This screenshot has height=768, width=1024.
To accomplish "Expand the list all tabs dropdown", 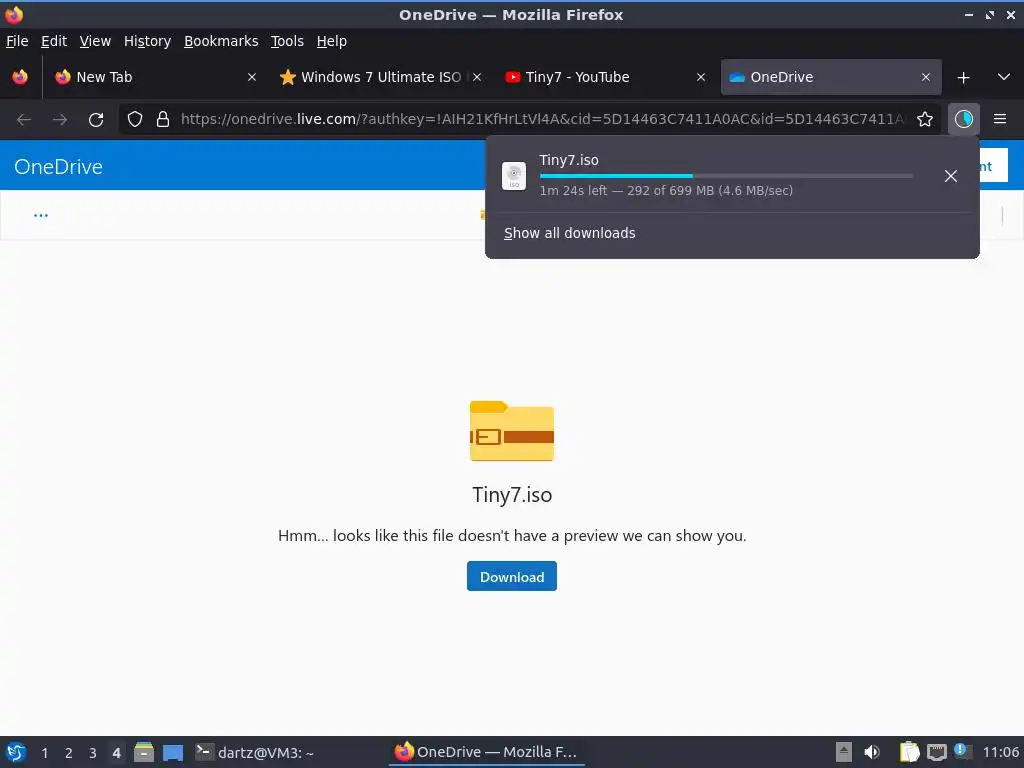I will coord(1004,77).
